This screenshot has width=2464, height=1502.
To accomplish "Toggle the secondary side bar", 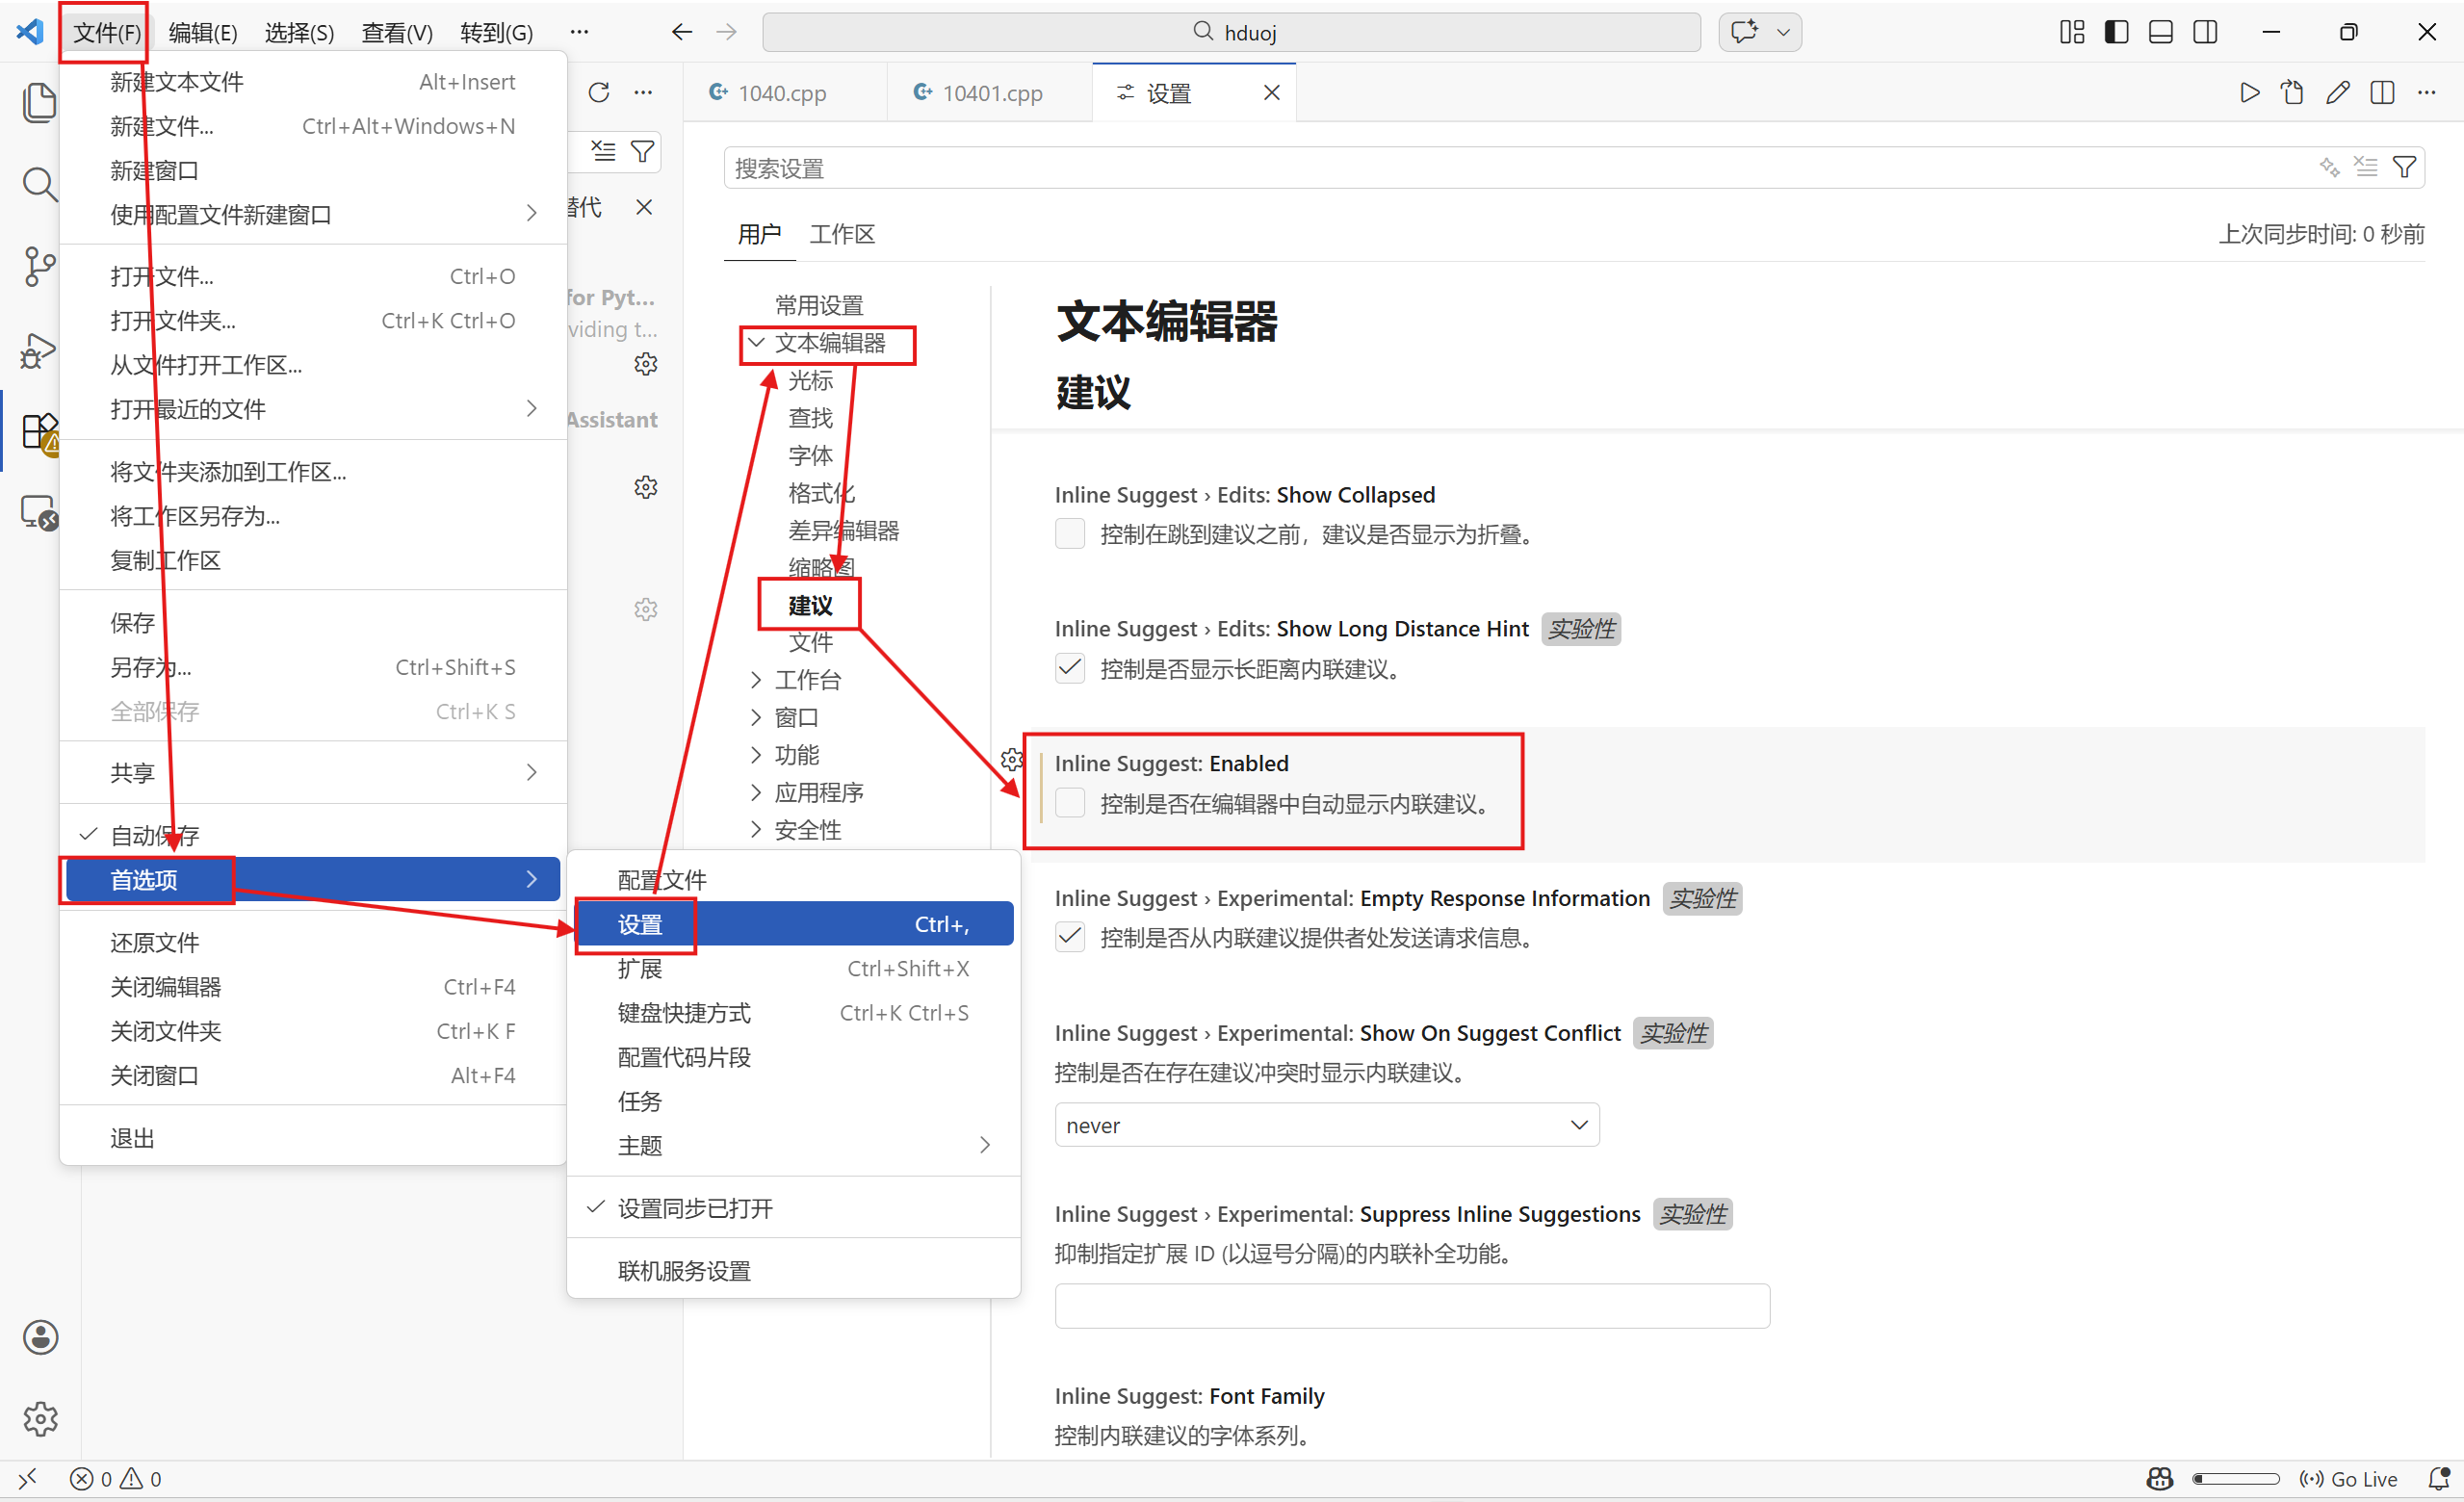I will [2204, 32].
